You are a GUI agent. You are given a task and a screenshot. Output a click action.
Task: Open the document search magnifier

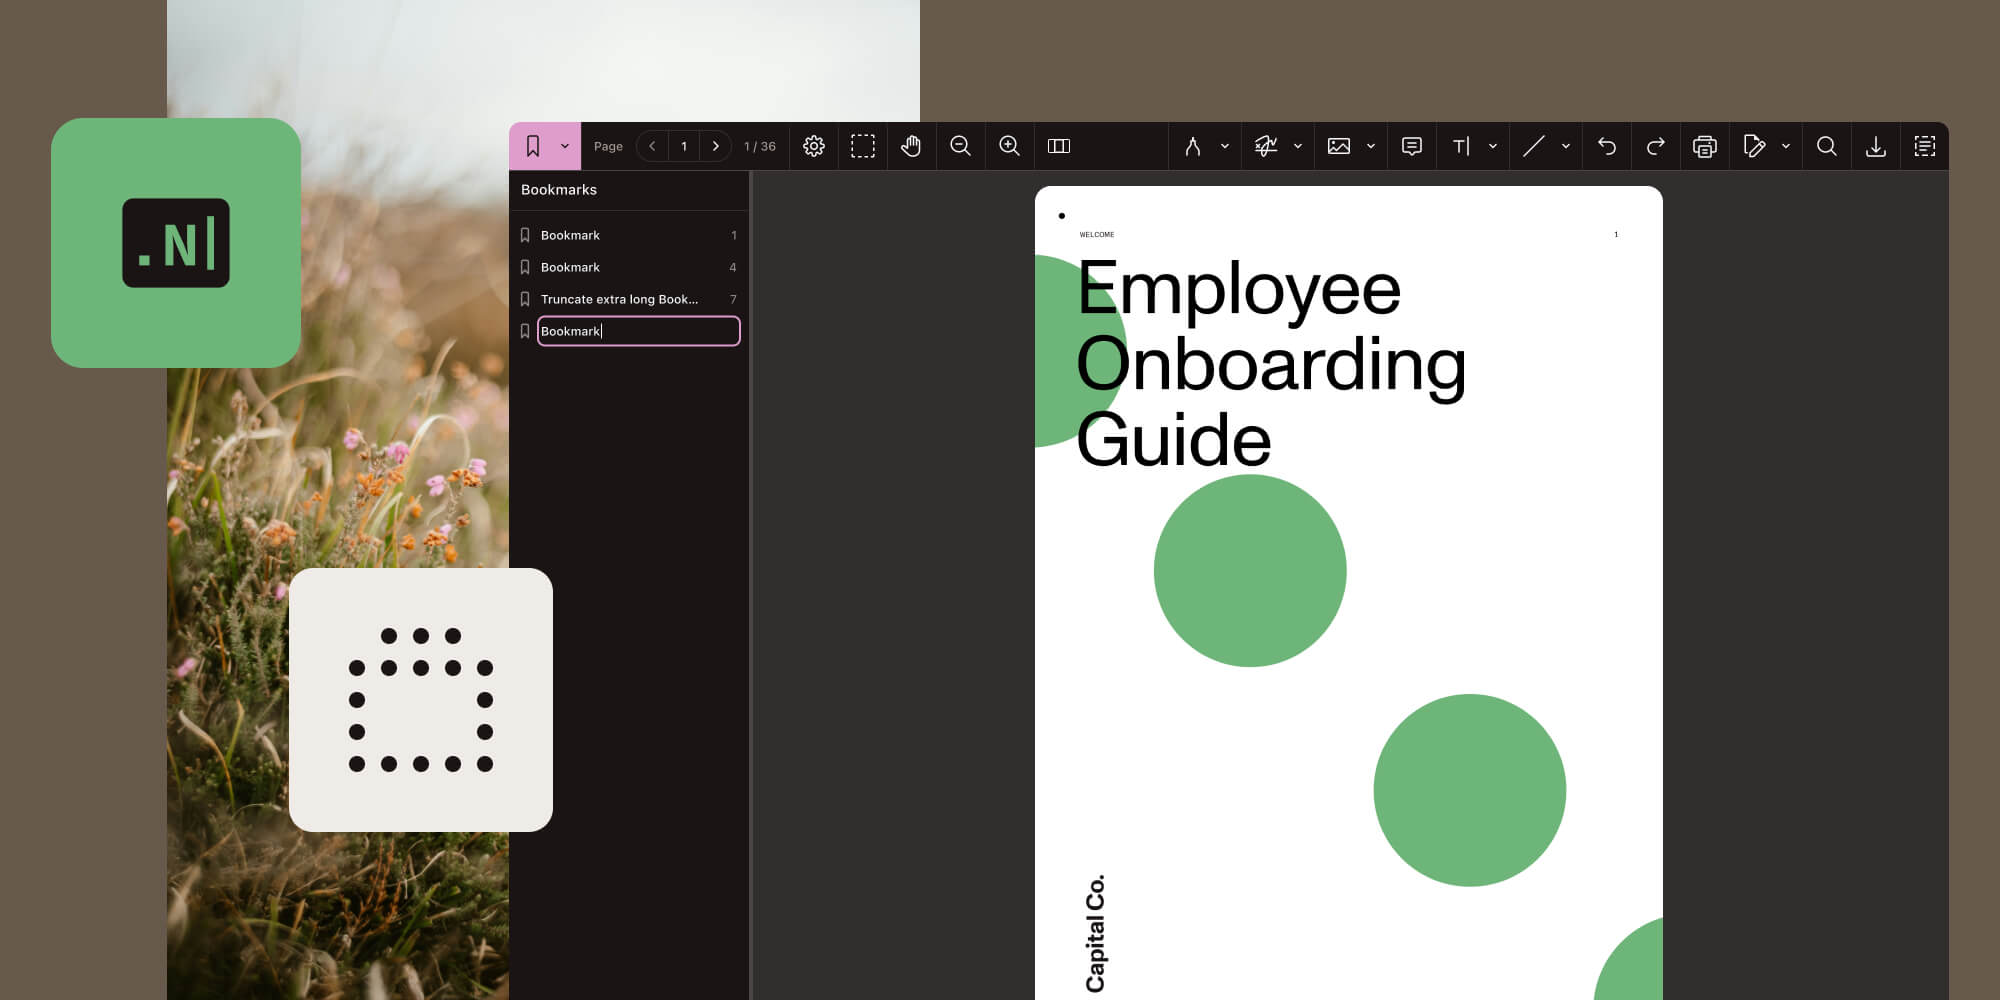[1827, 146]
